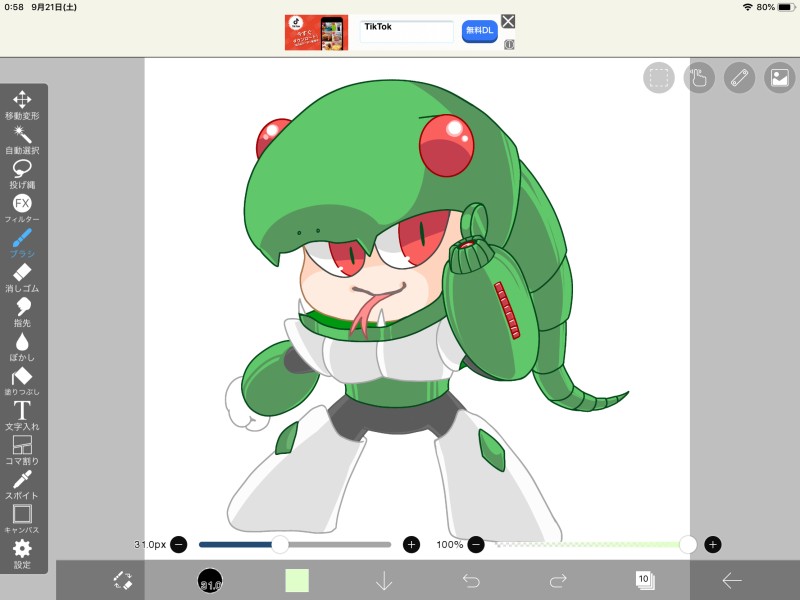Image resolution: width=800 pixels, height=600 pixels.
Task: Tap the back arrow button
Action: 732,581
